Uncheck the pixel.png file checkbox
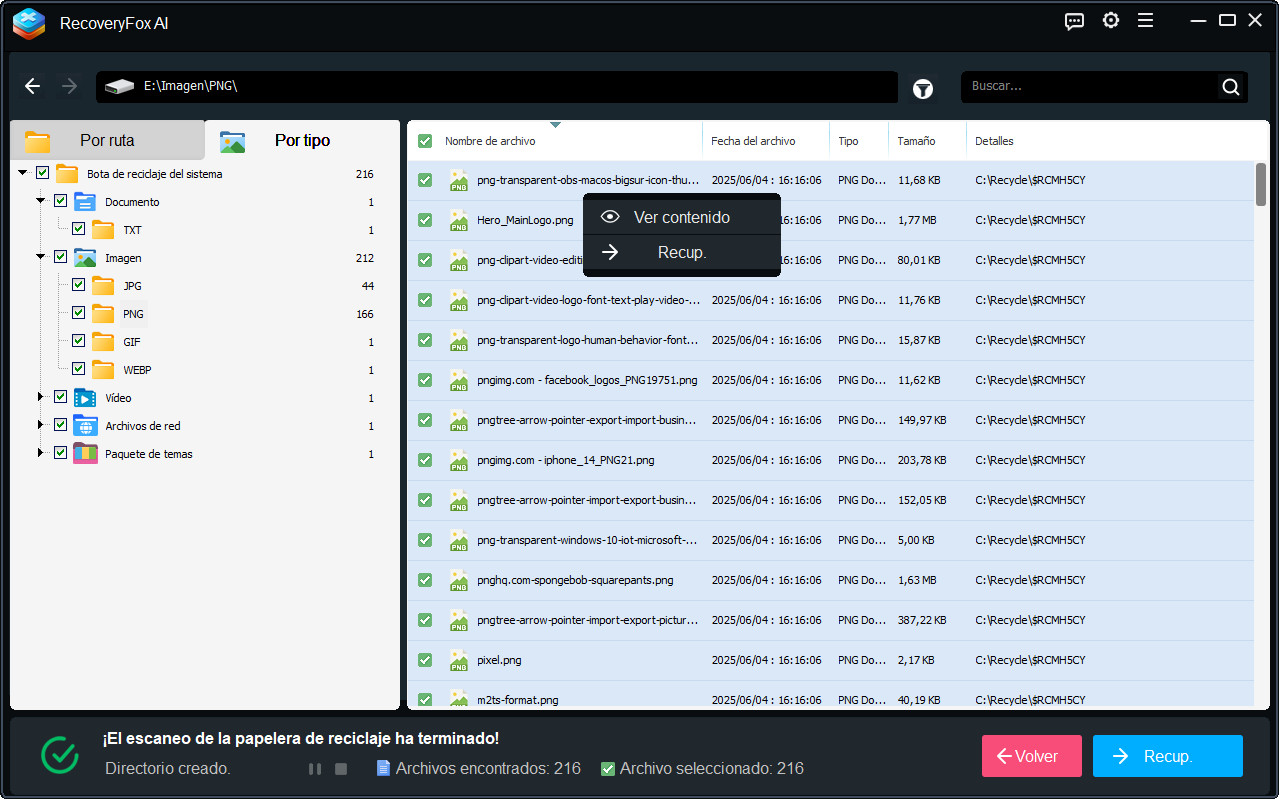1279x799 pixels. click(425, 660)
